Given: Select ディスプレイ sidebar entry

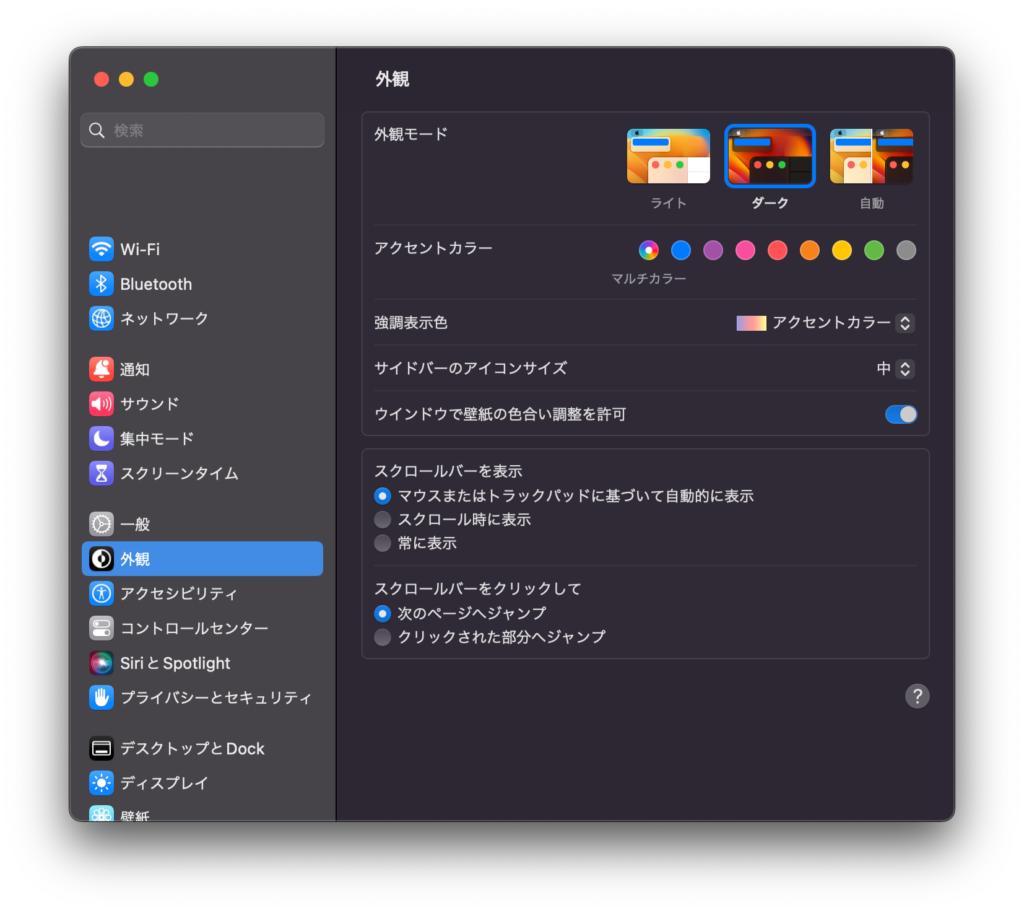Looking at the screenshot, I should 164,783.
